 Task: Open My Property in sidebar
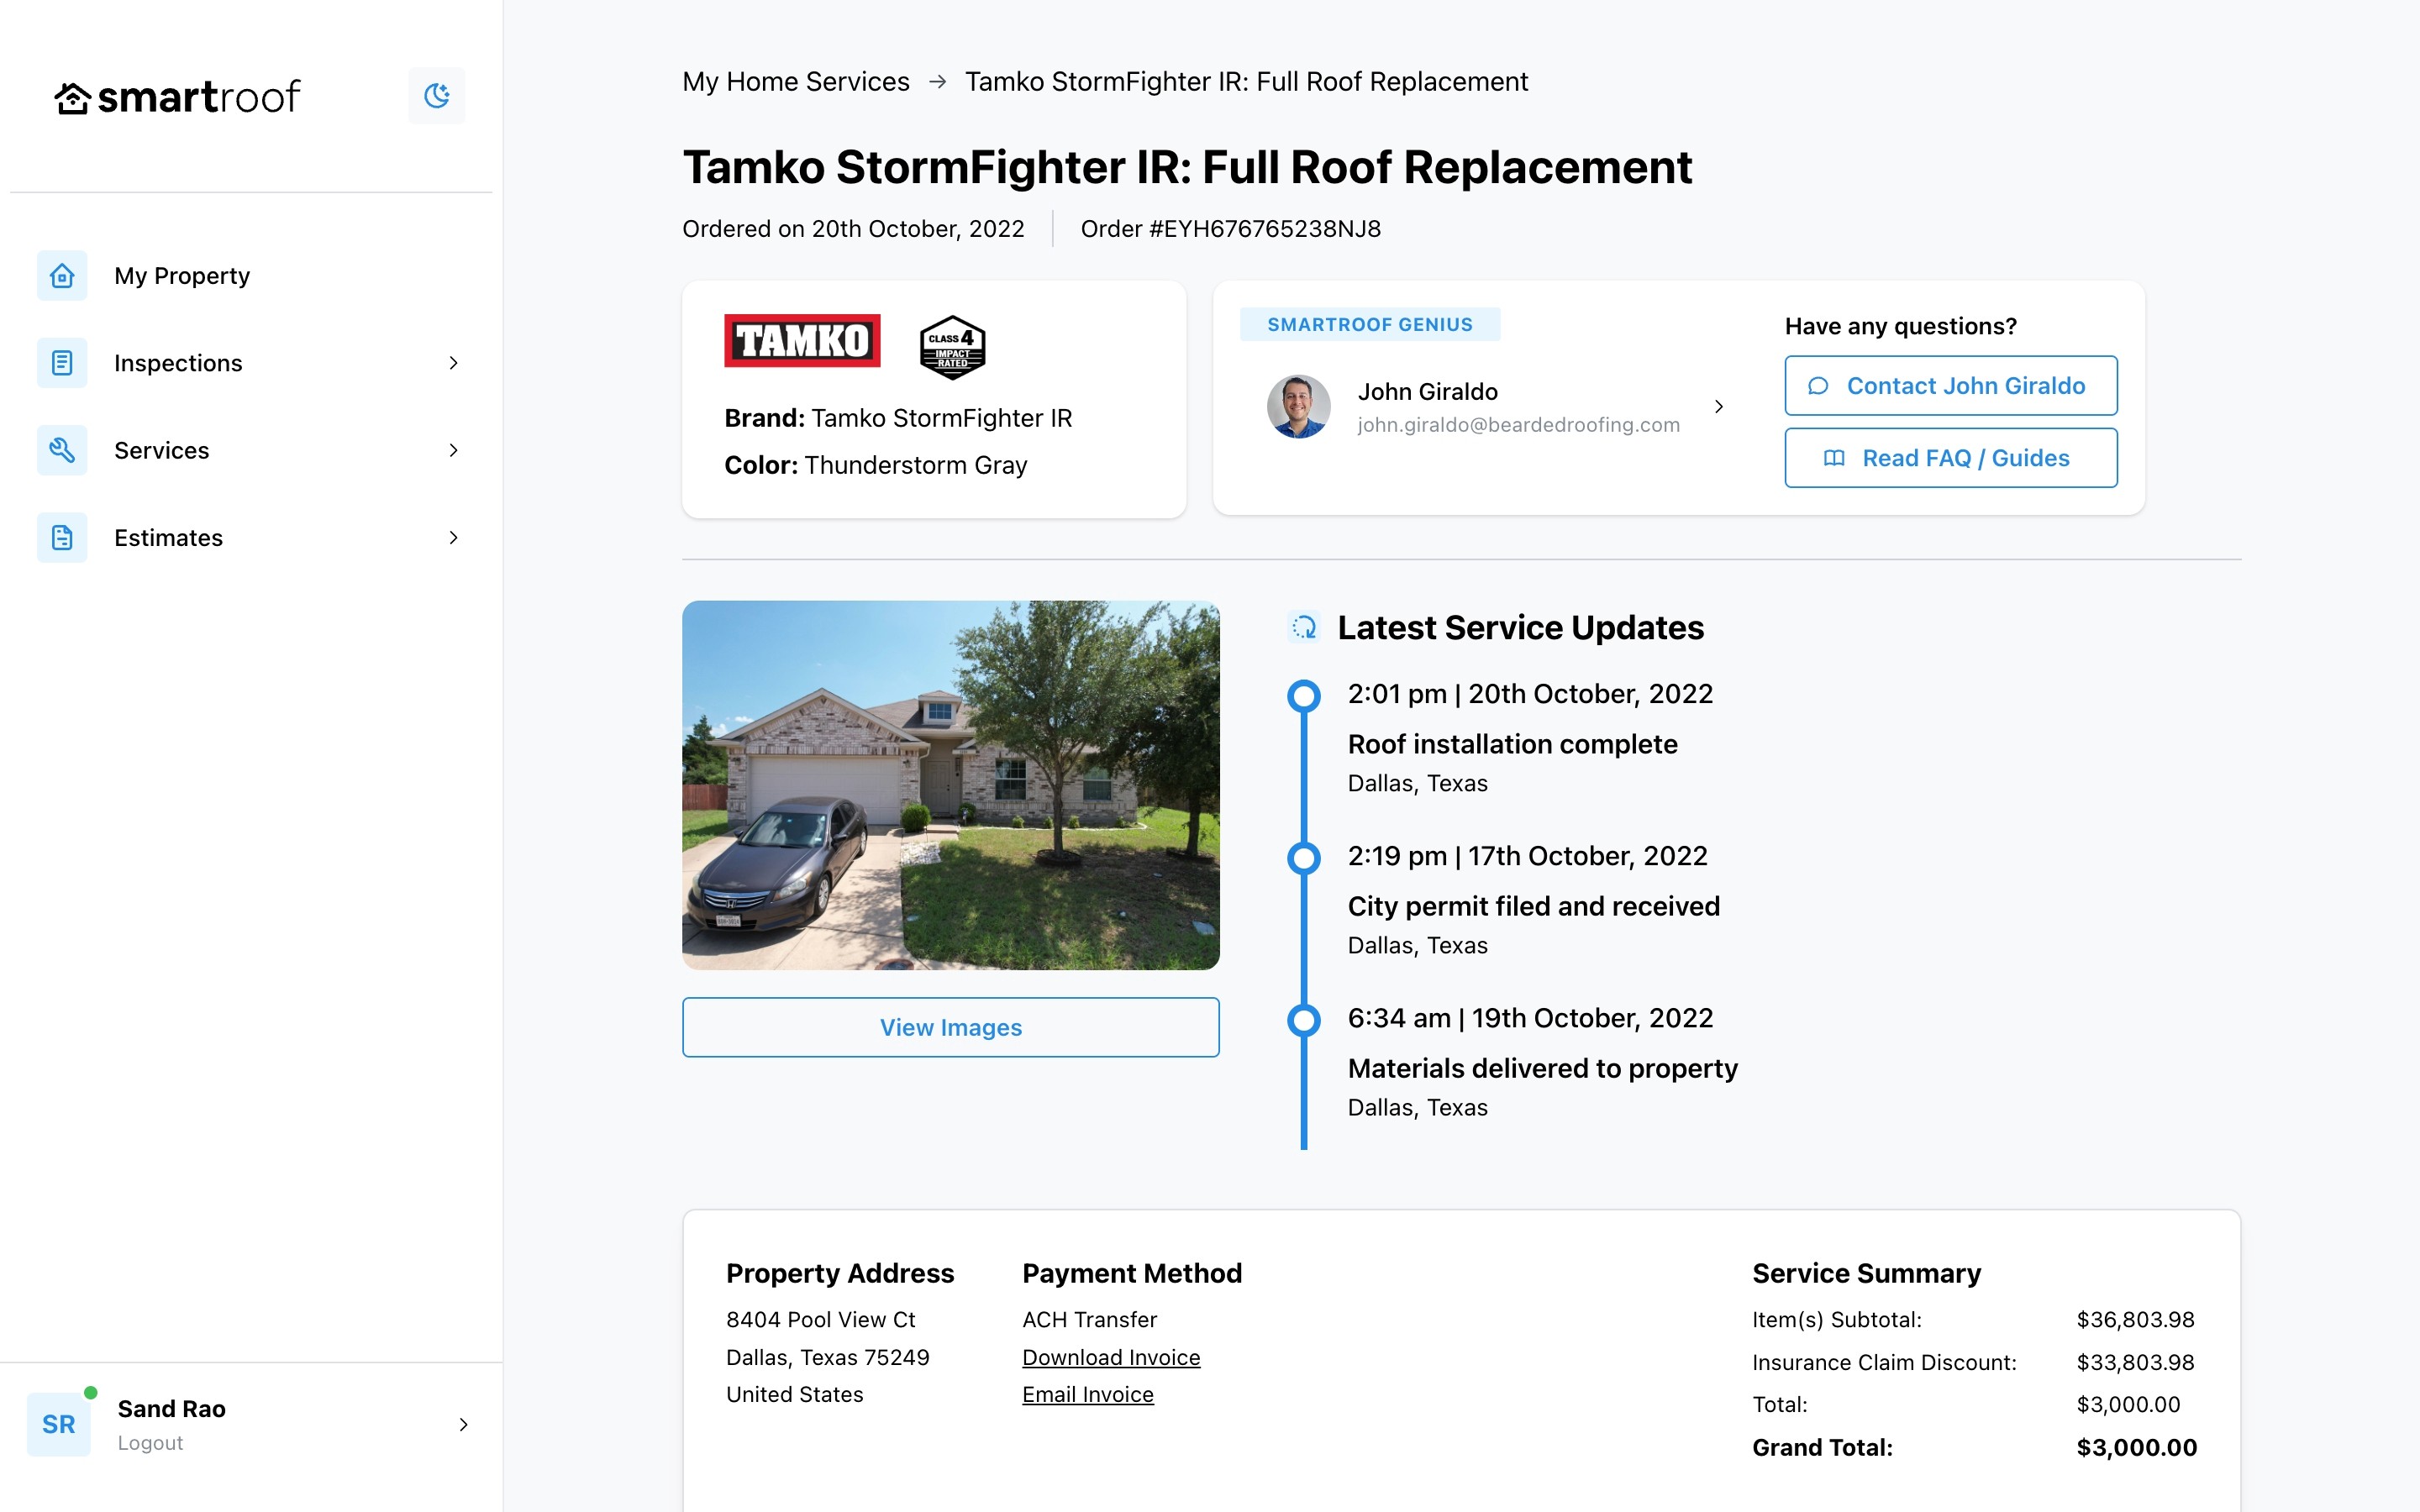pyautogui.click(x=251, y=276)
